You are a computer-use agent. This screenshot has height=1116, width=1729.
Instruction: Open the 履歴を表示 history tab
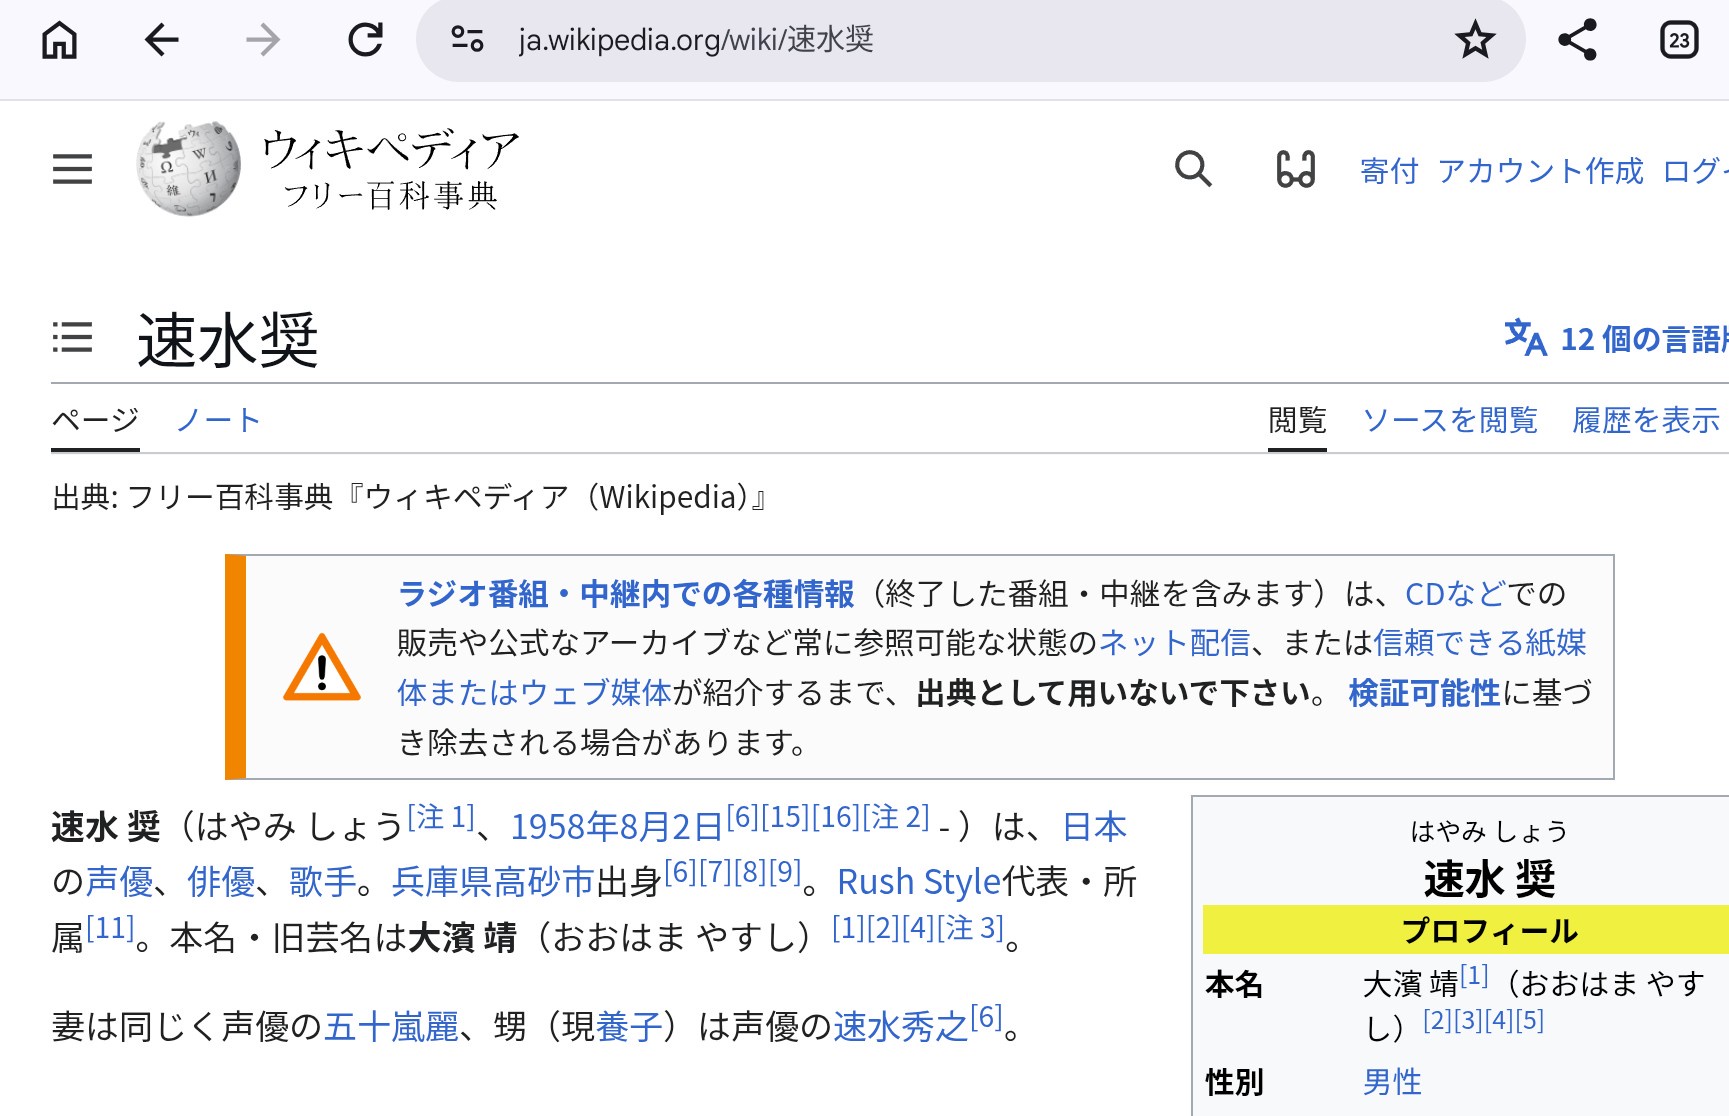click(x=1646, y=420)
